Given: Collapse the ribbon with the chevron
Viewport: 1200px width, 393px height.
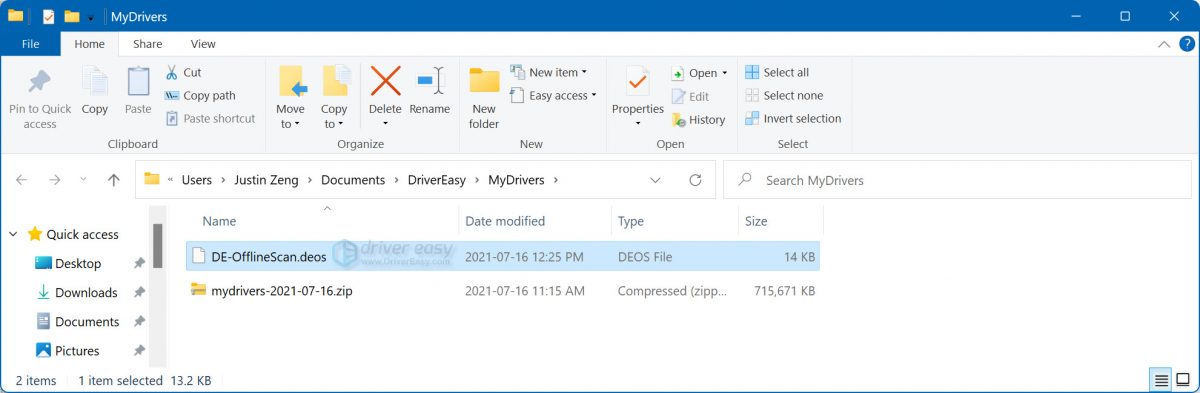Looking at the screenshot, I should (x=1164, y=44).
